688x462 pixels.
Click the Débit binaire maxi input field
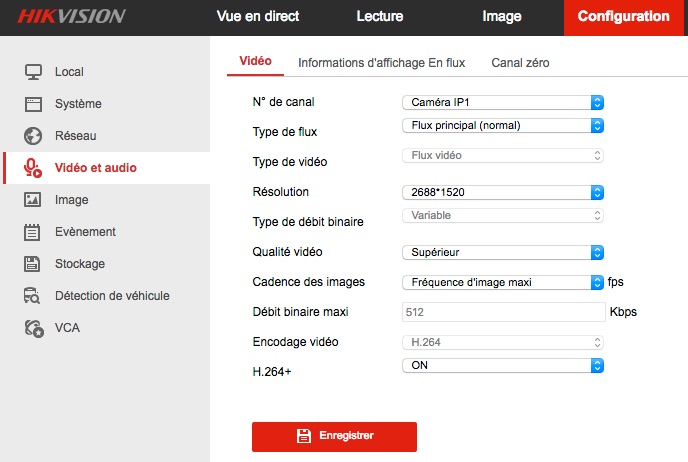pos(503,312)
